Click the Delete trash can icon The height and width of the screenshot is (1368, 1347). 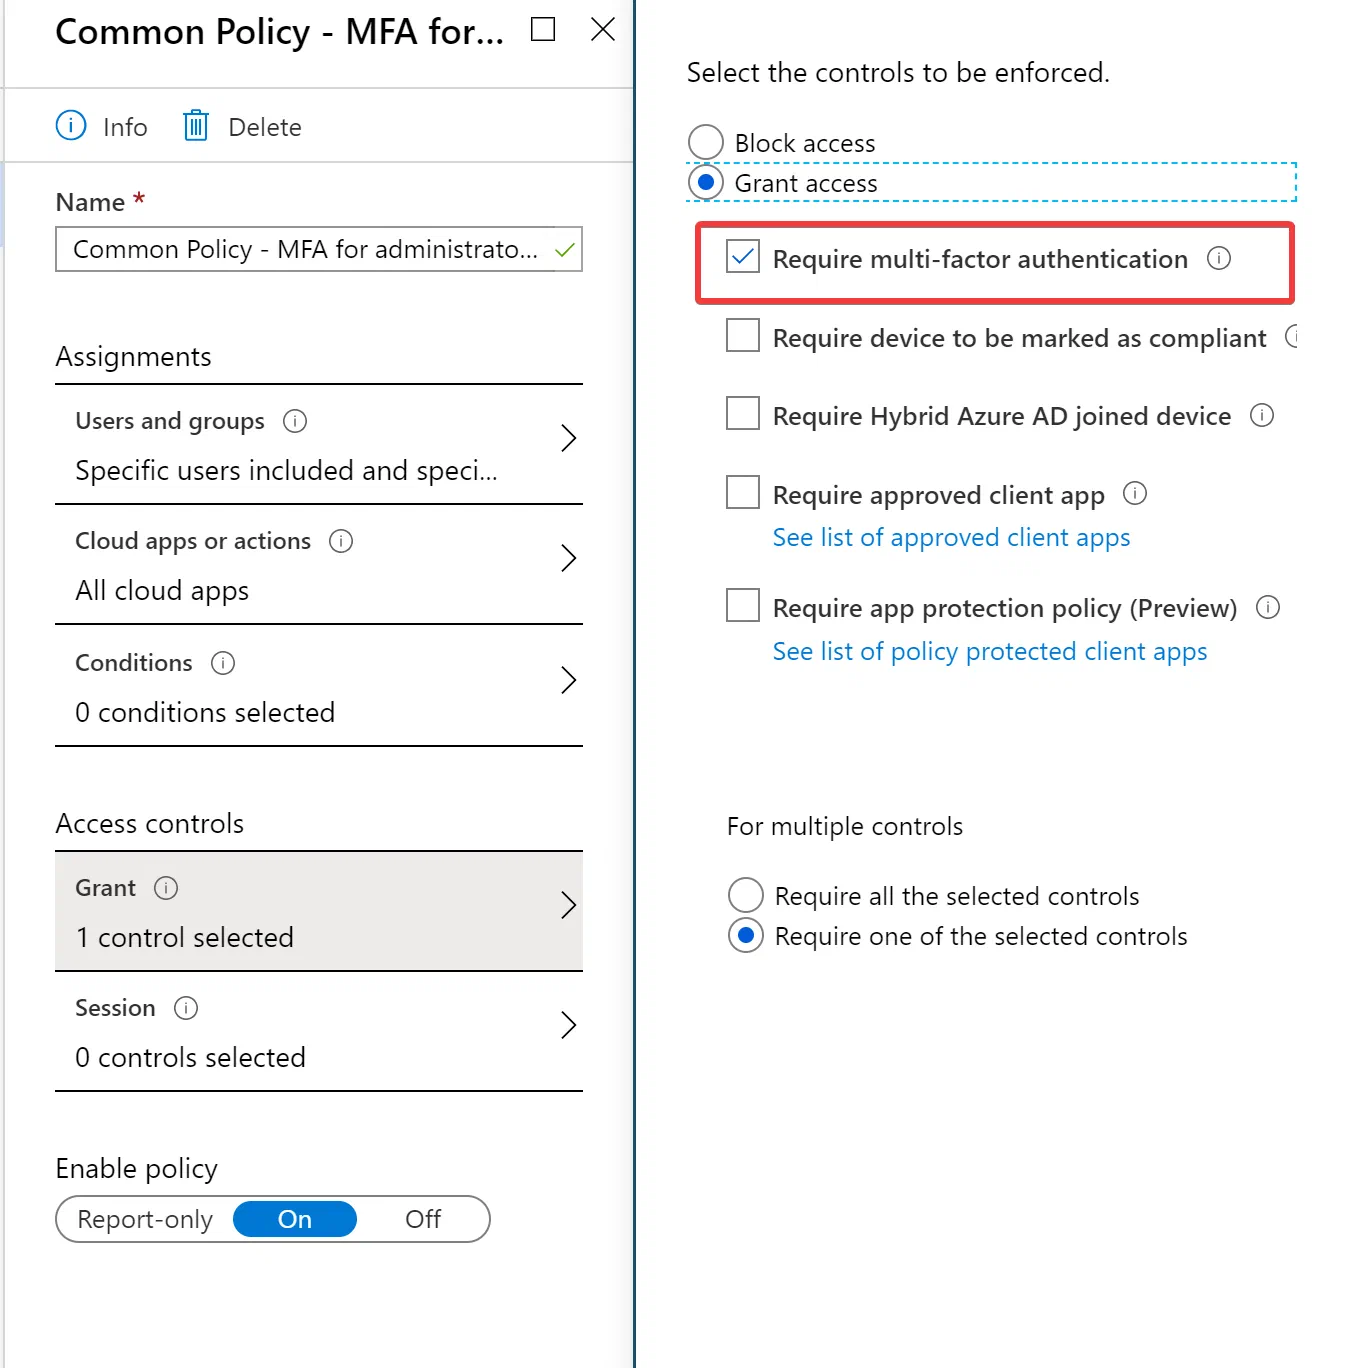tap(196, 126)
